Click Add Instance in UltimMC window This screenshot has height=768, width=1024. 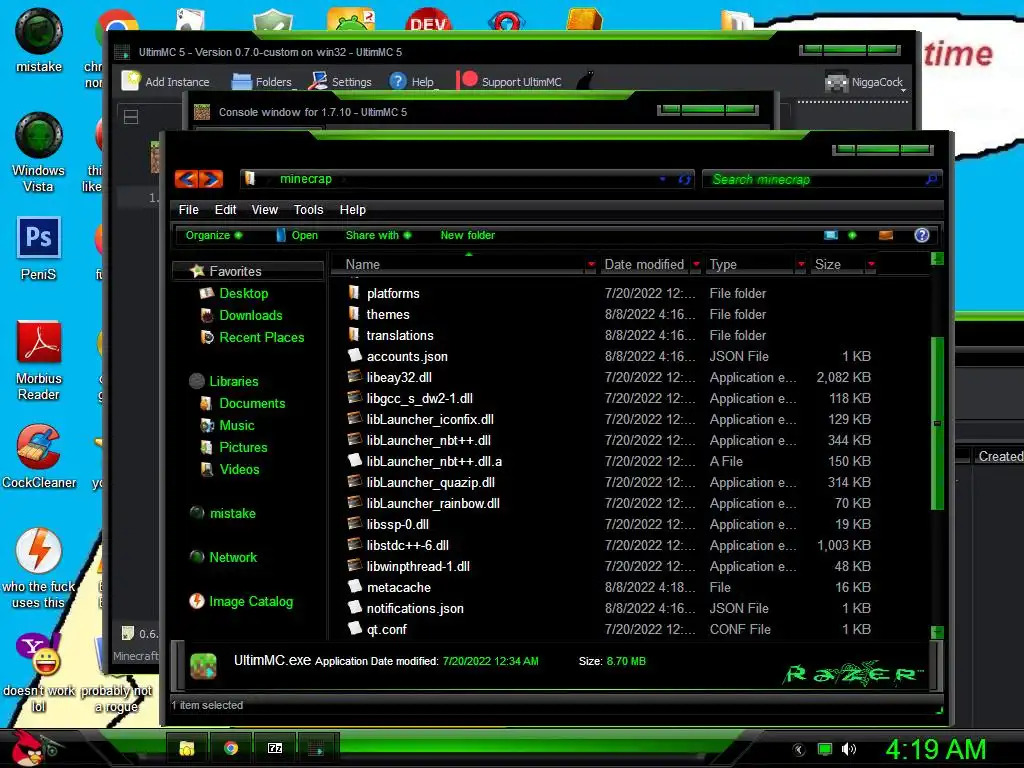166,82
